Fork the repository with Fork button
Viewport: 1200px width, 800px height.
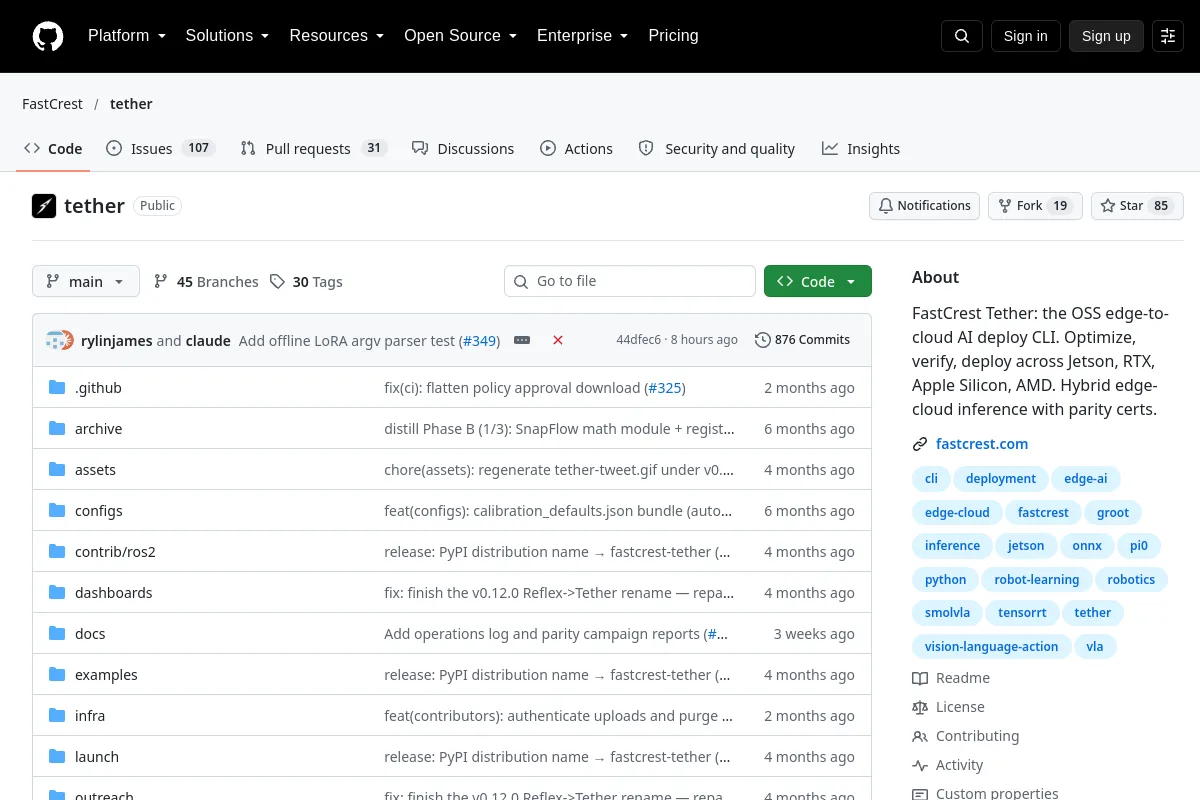[x=1035, y=206]
